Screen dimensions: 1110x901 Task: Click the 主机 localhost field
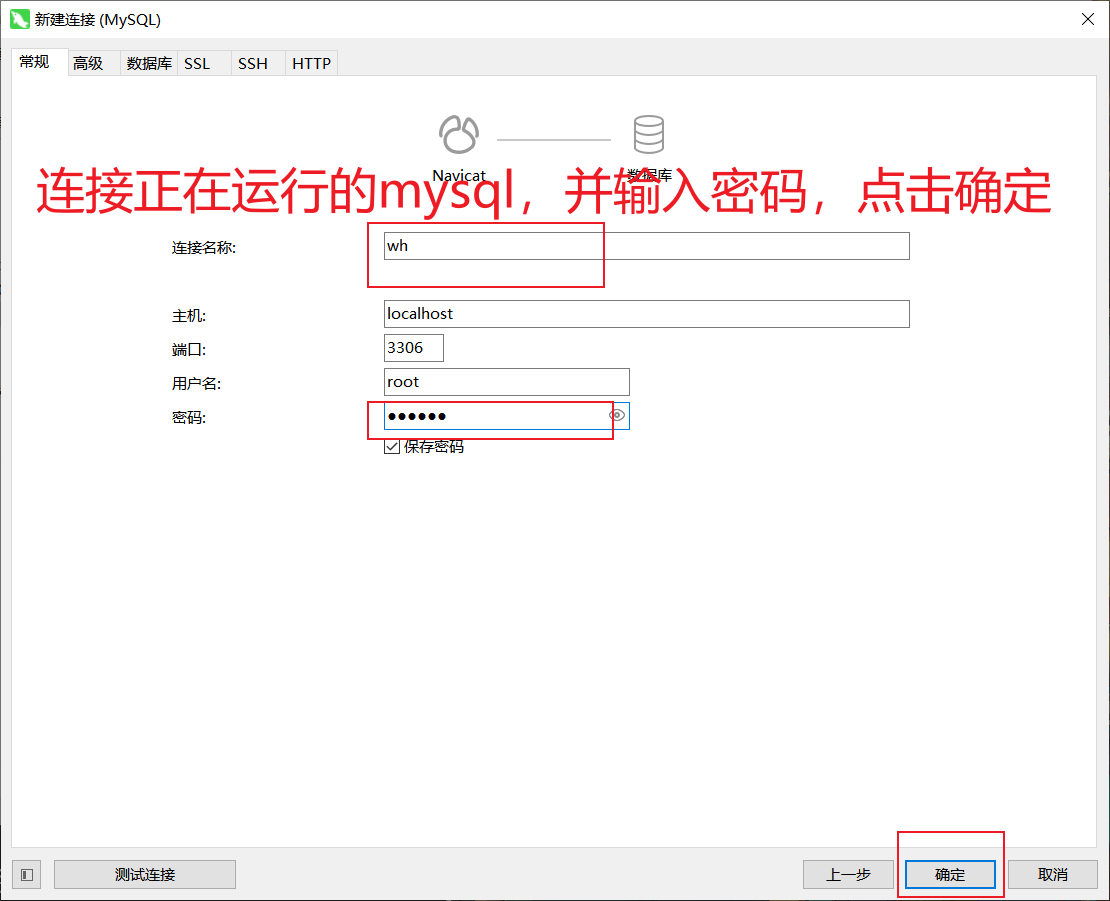(x=646, y=314)
